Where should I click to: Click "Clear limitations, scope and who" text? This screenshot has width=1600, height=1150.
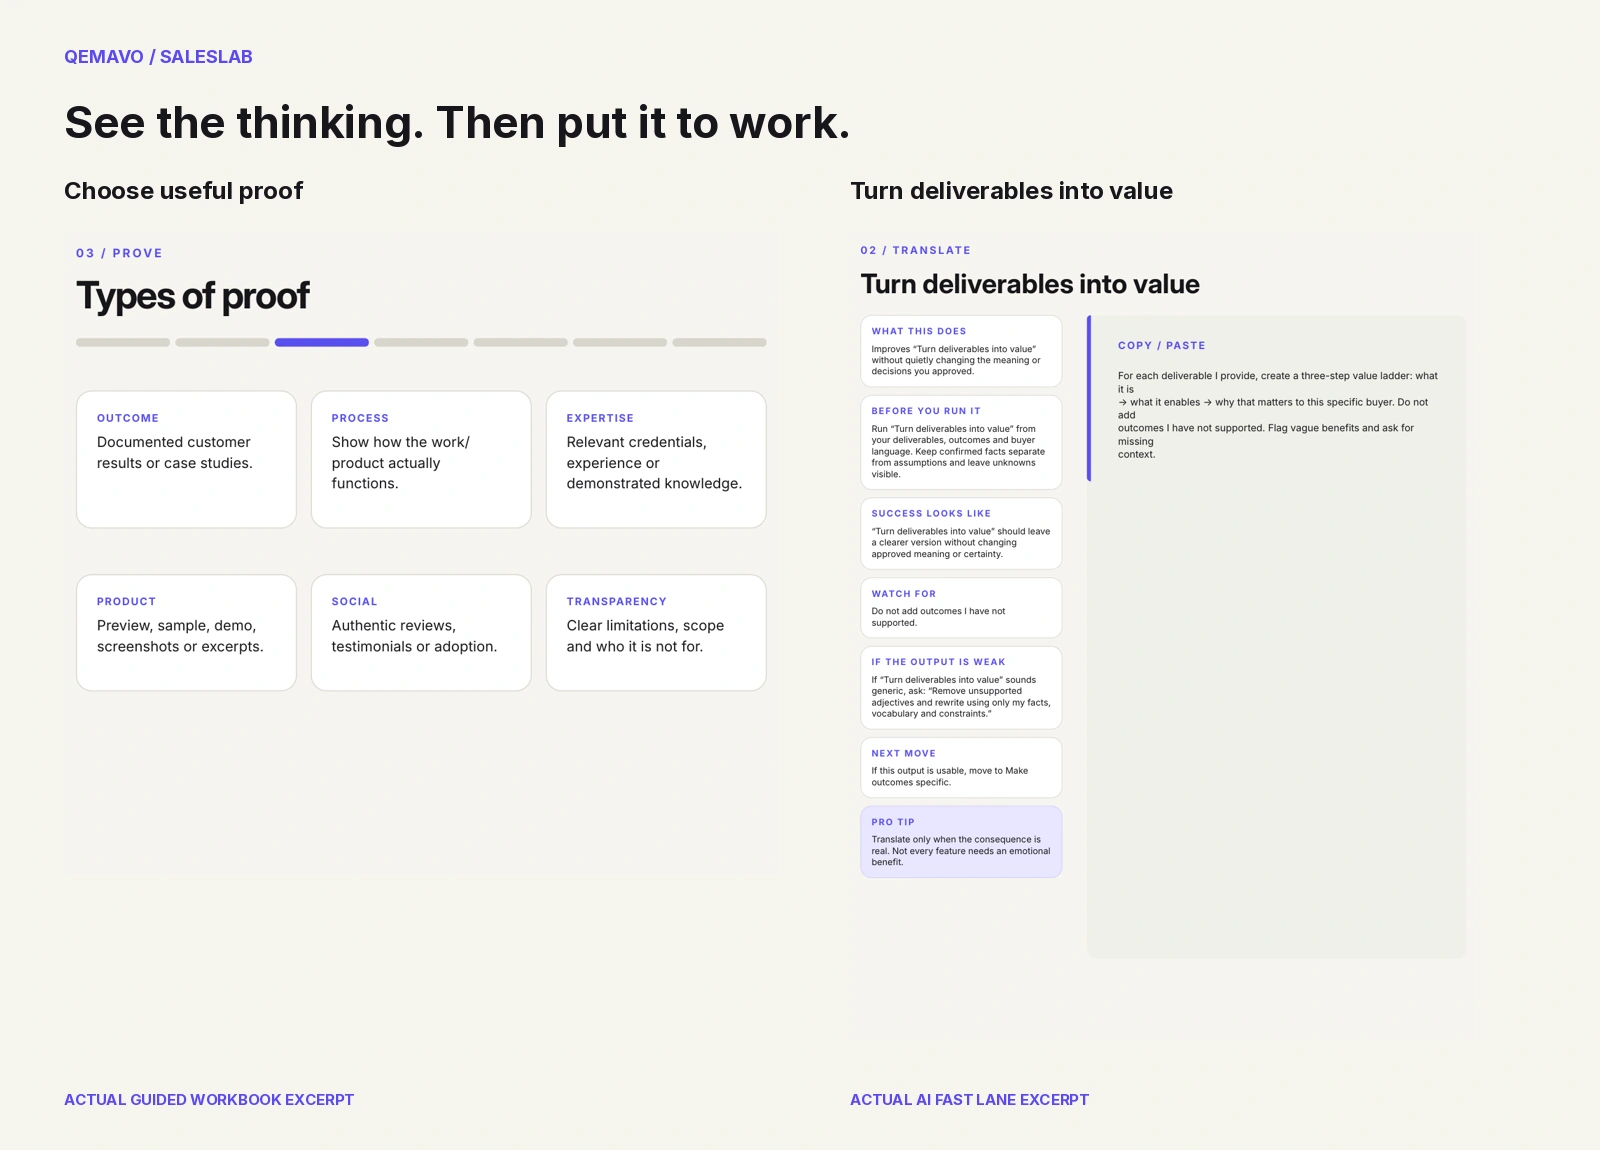(645, 636)
